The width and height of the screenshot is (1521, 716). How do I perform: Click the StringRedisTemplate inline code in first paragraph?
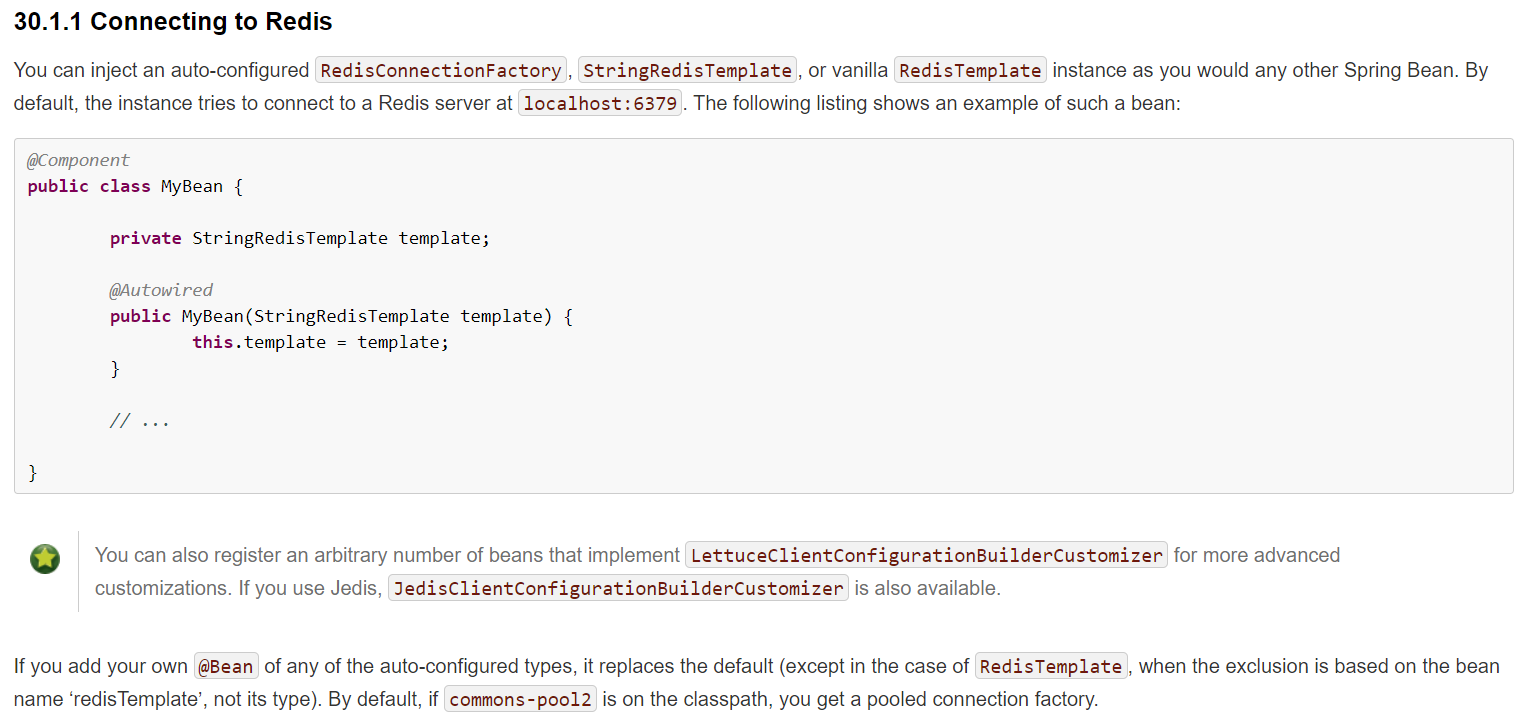click(x=687, y=70)
